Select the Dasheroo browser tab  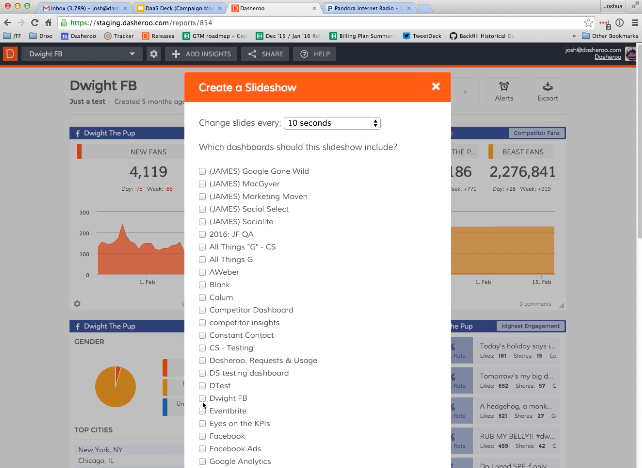(x=275, y=8)
